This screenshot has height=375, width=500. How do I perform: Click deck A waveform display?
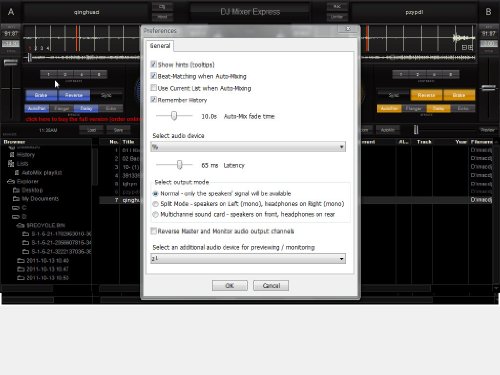click(82, 38)
